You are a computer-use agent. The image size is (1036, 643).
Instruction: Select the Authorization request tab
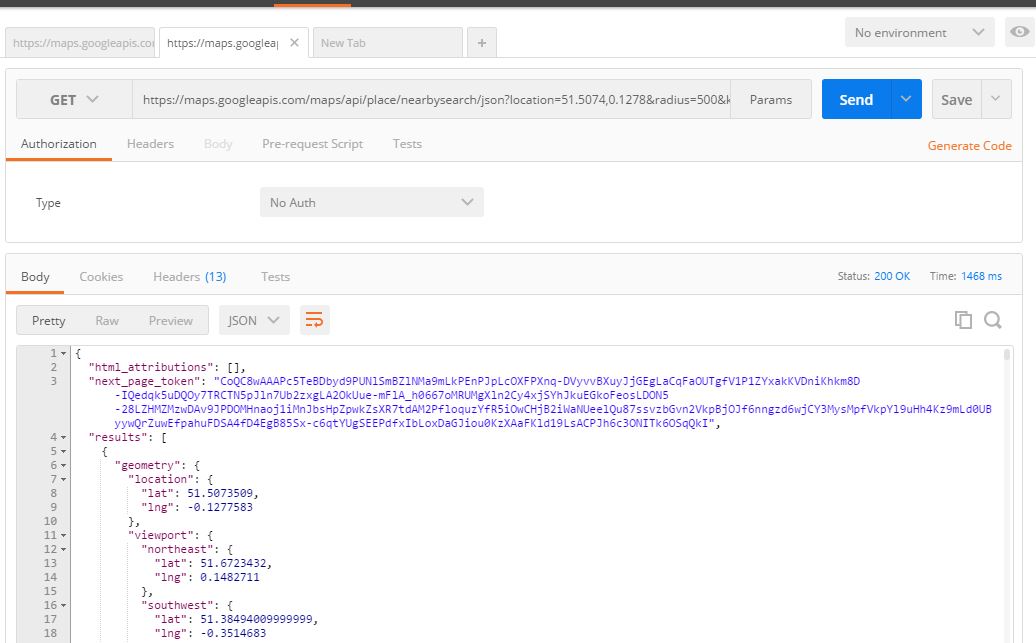tap(59, 143)
